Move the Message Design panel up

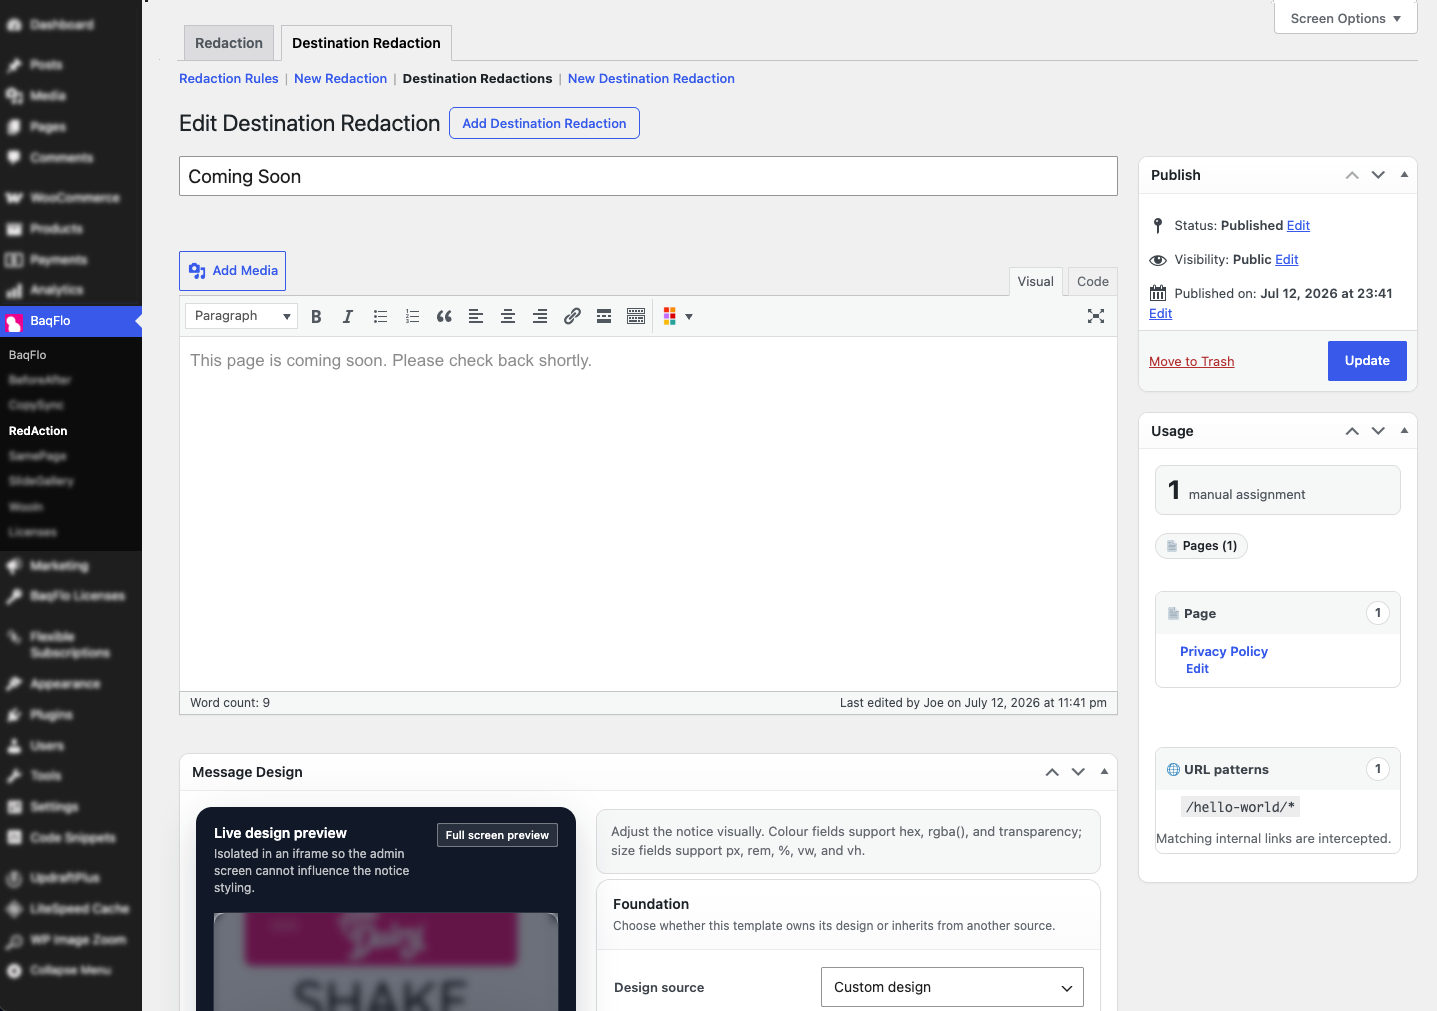coord(1052,772)
